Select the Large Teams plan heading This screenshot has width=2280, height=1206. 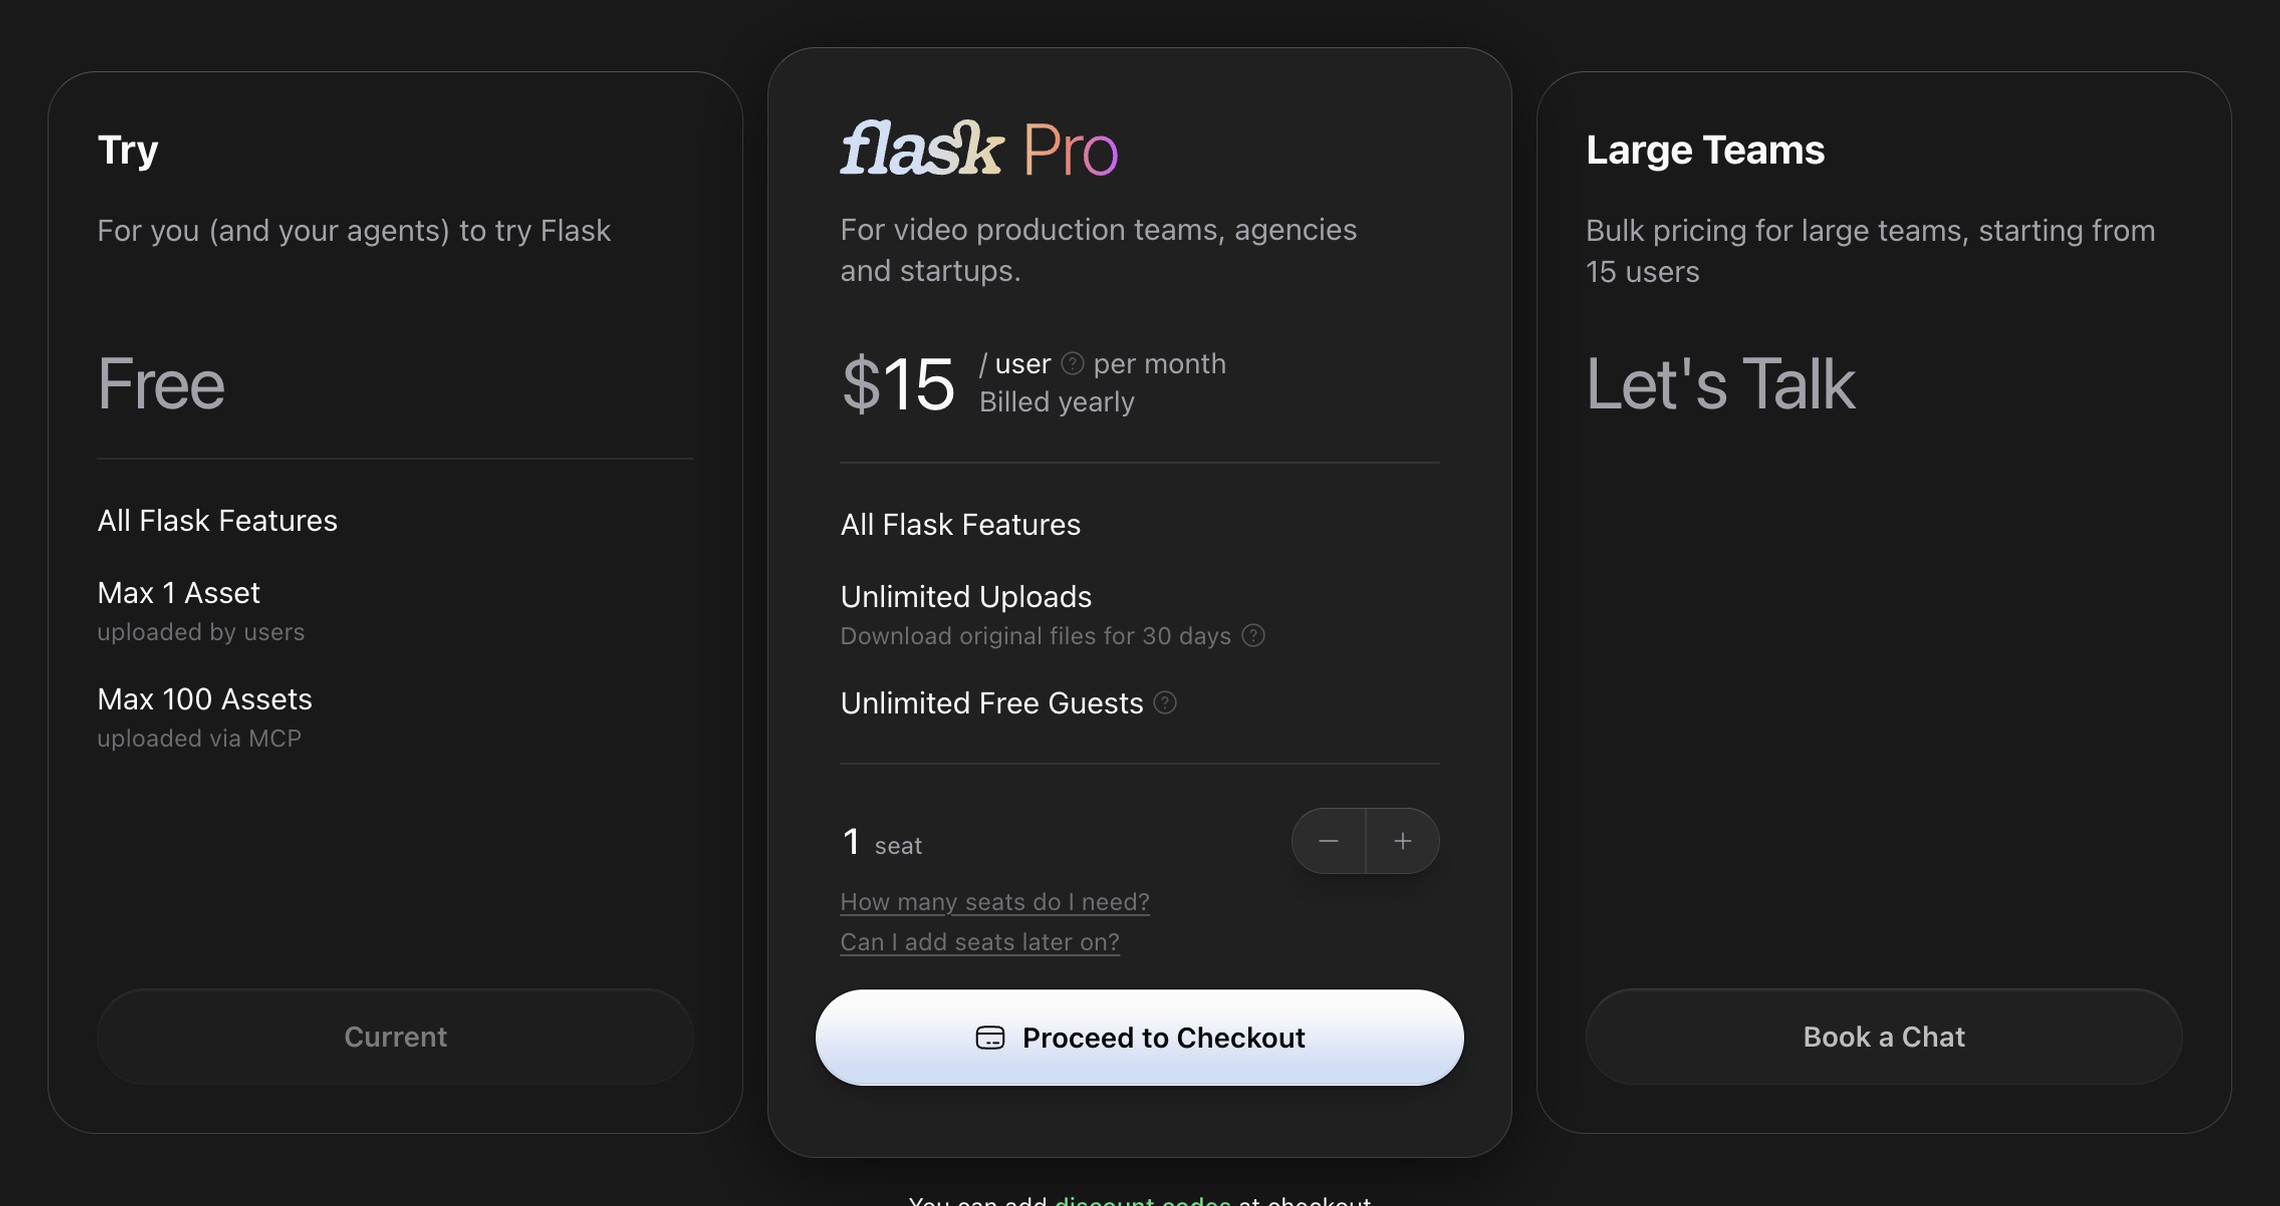[1705, 150]
